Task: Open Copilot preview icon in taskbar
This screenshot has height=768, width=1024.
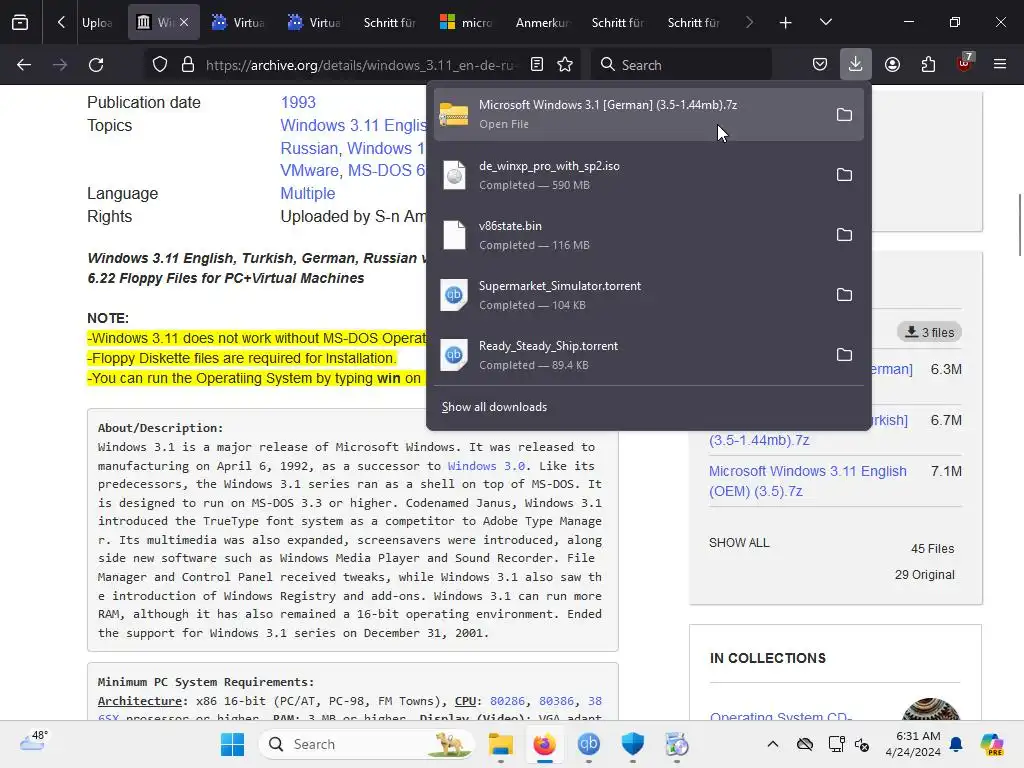Action: coord(992,744)
